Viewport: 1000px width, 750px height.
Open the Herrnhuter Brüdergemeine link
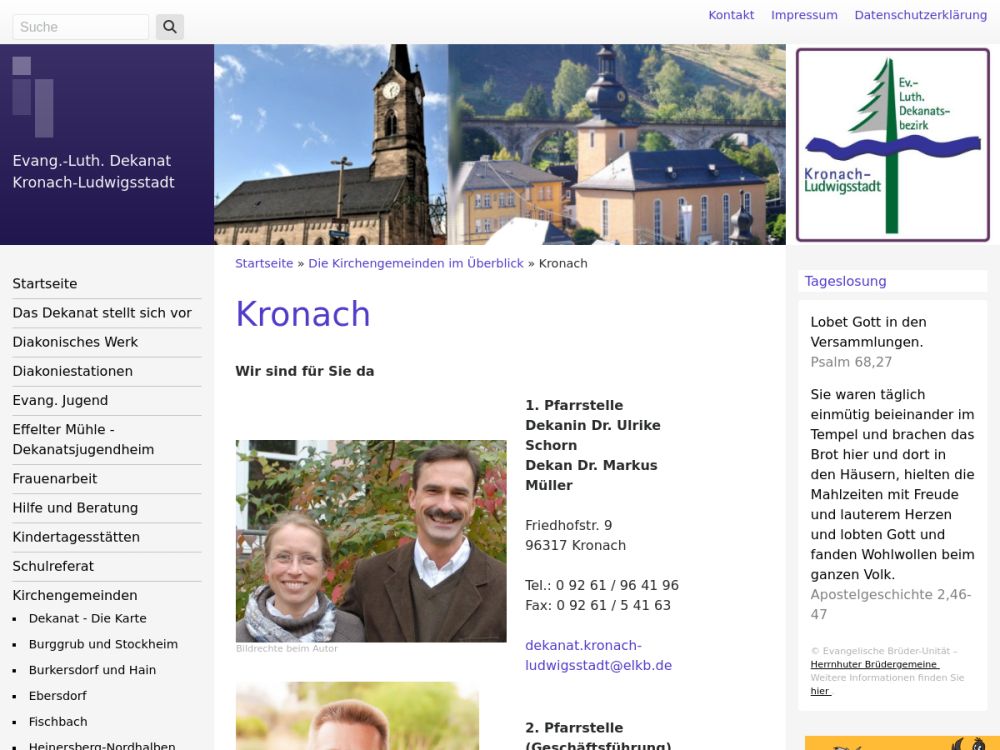tap(874, 665)
